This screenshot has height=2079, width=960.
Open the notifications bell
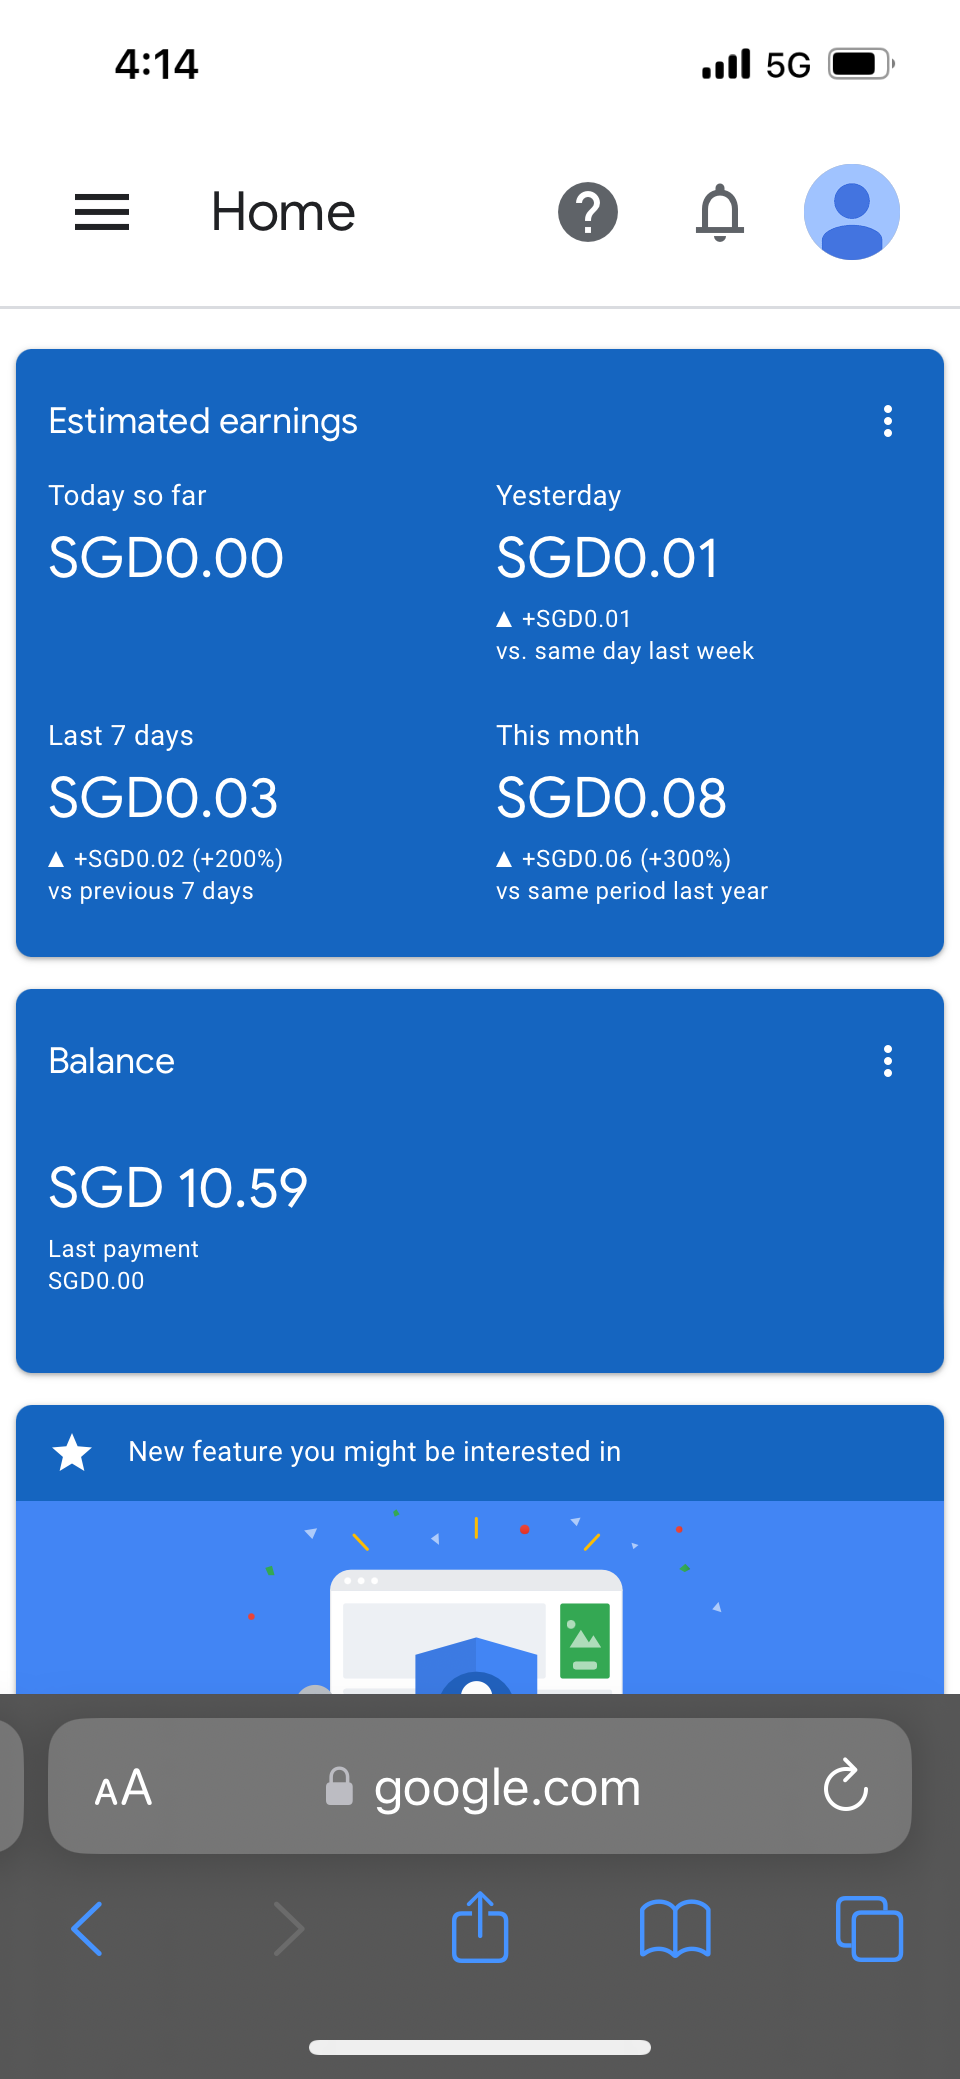point(720,212)
